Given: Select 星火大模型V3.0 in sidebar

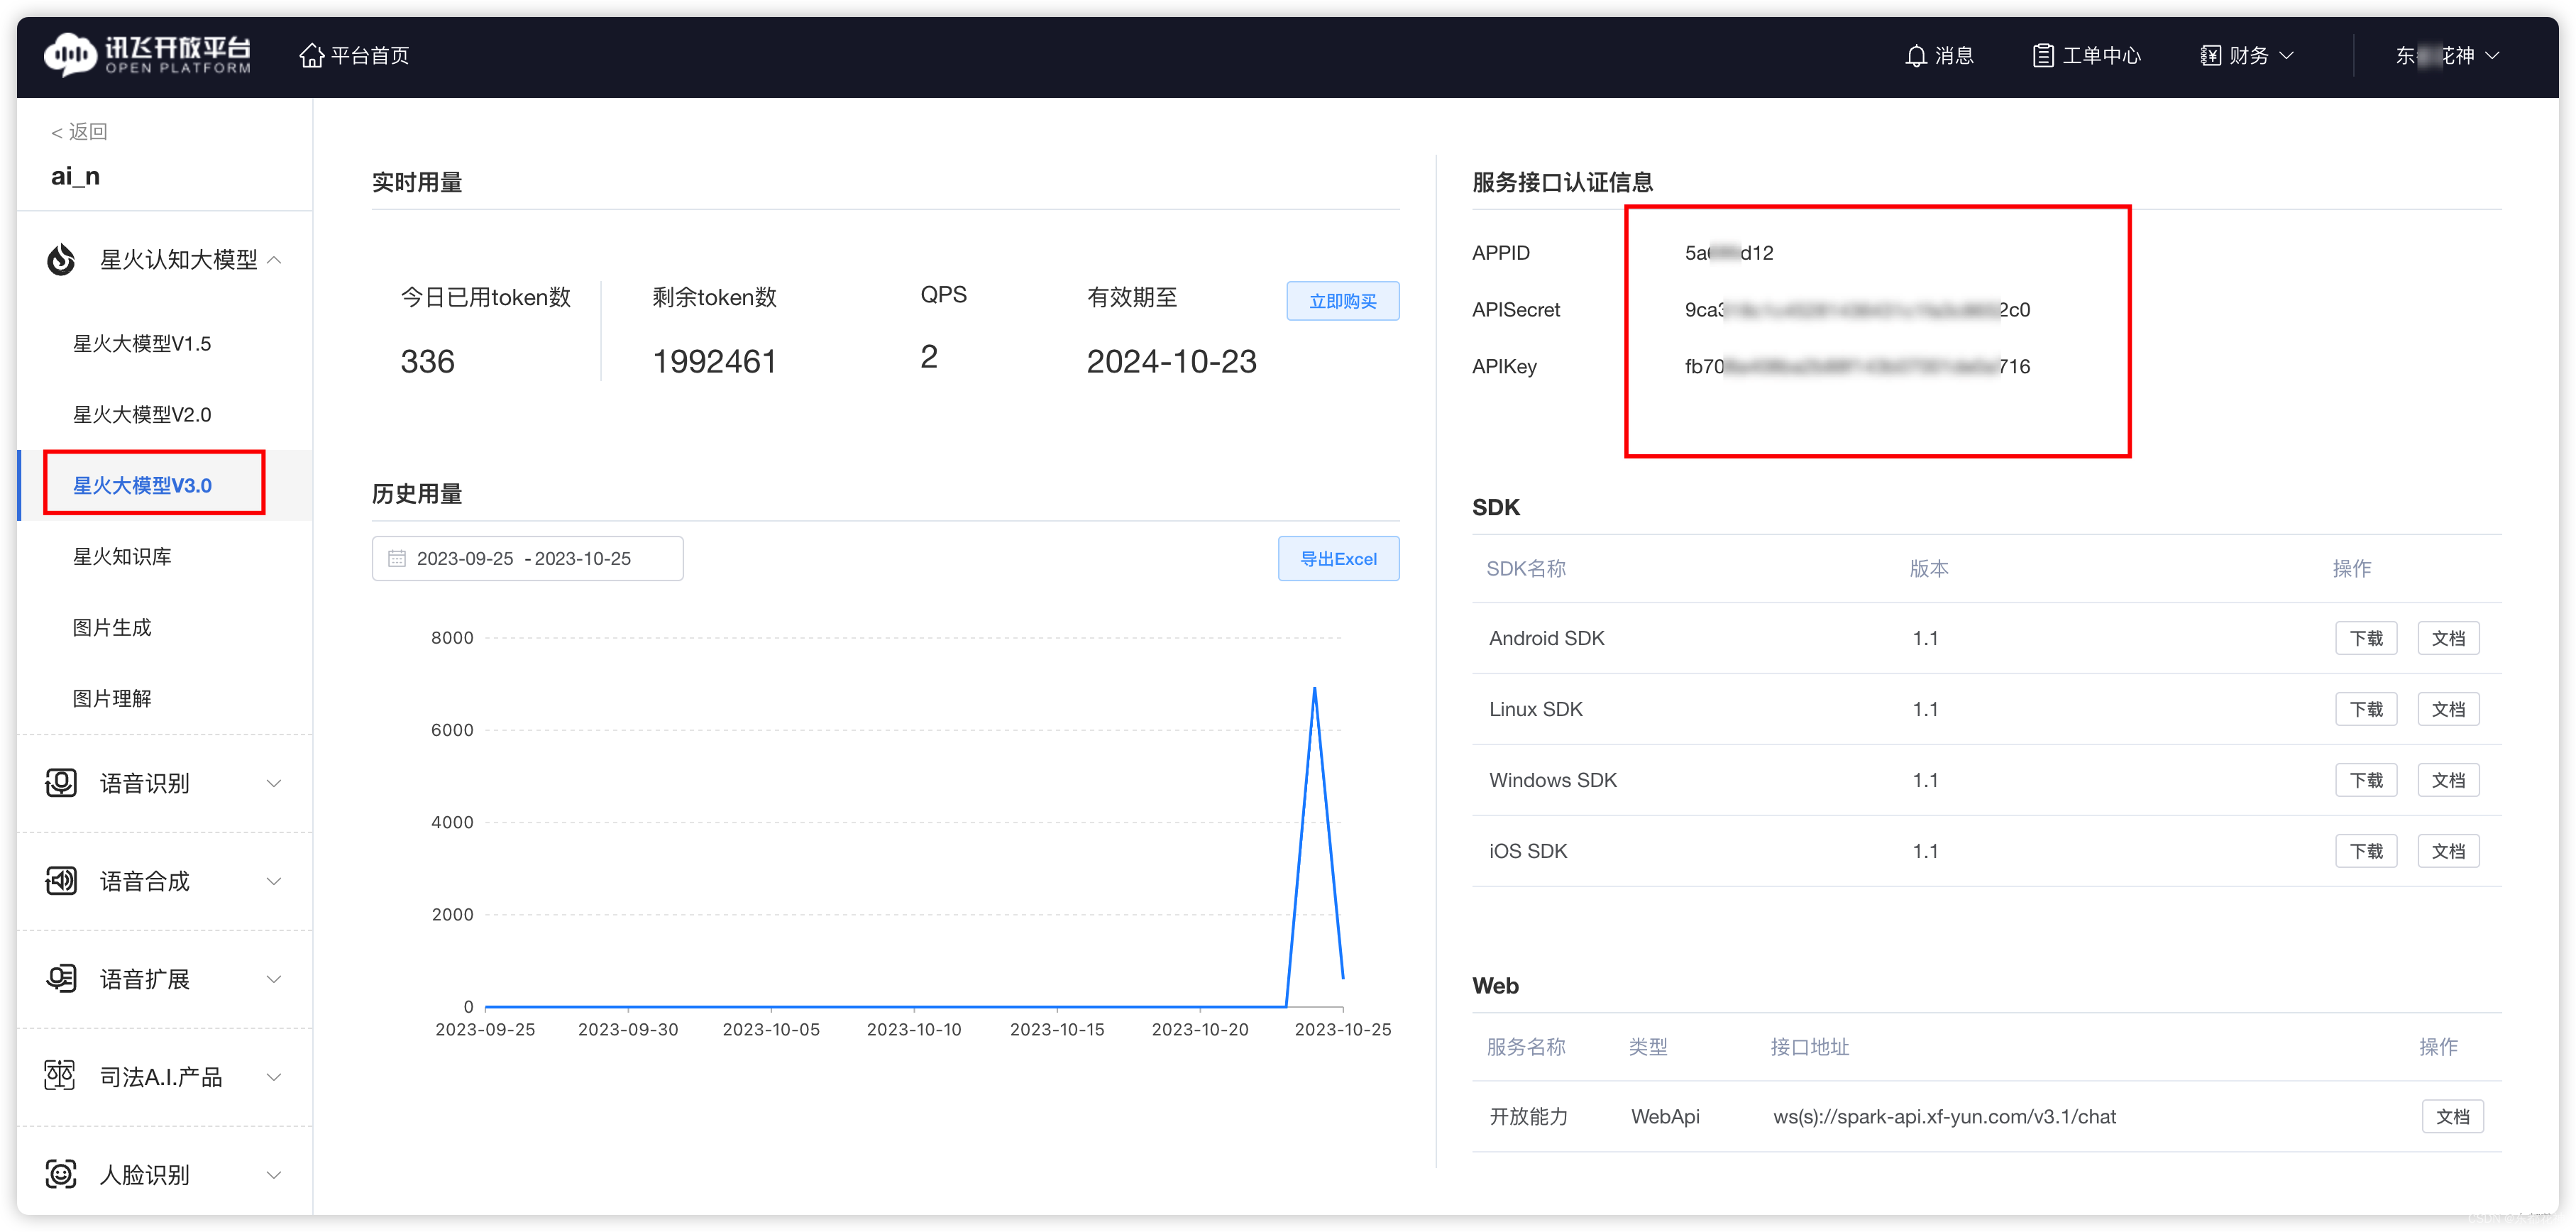Looking at the screenshot, I should pyautogui.click(x=142, y=486).
